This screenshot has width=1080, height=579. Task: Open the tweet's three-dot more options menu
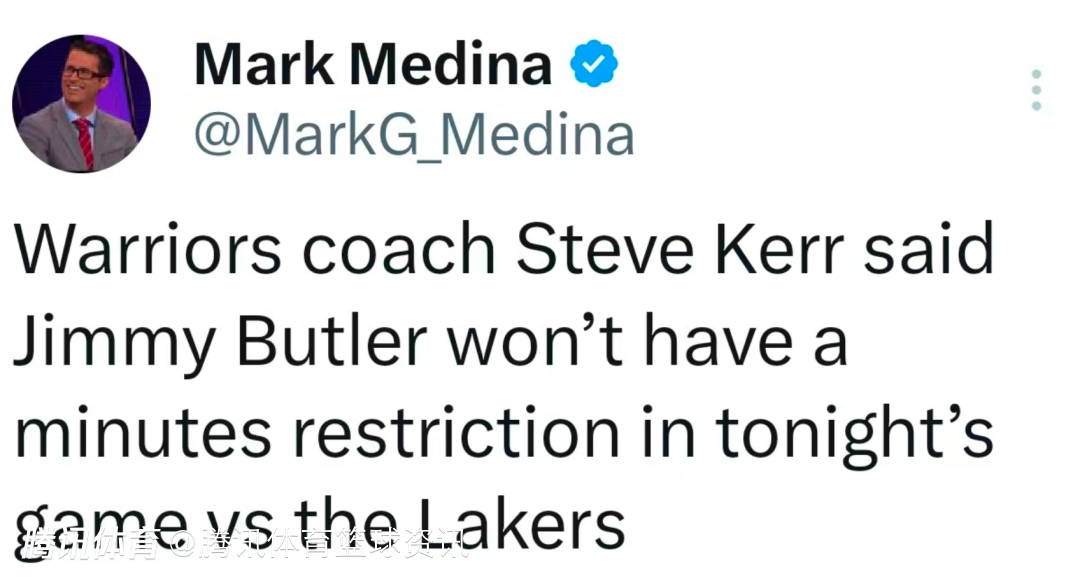pos(1036,90)
